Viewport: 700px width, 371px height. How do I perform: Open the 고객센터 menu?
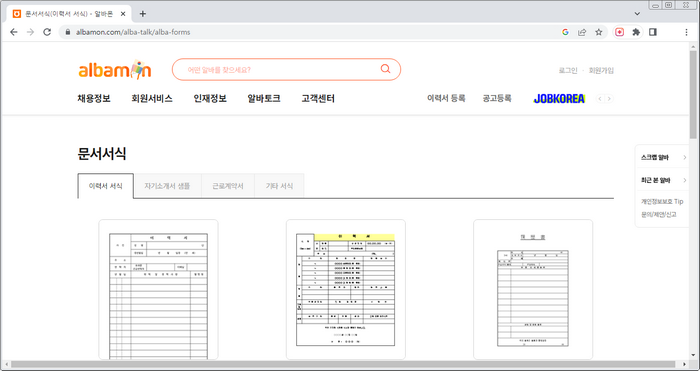(x=318, y=99)
